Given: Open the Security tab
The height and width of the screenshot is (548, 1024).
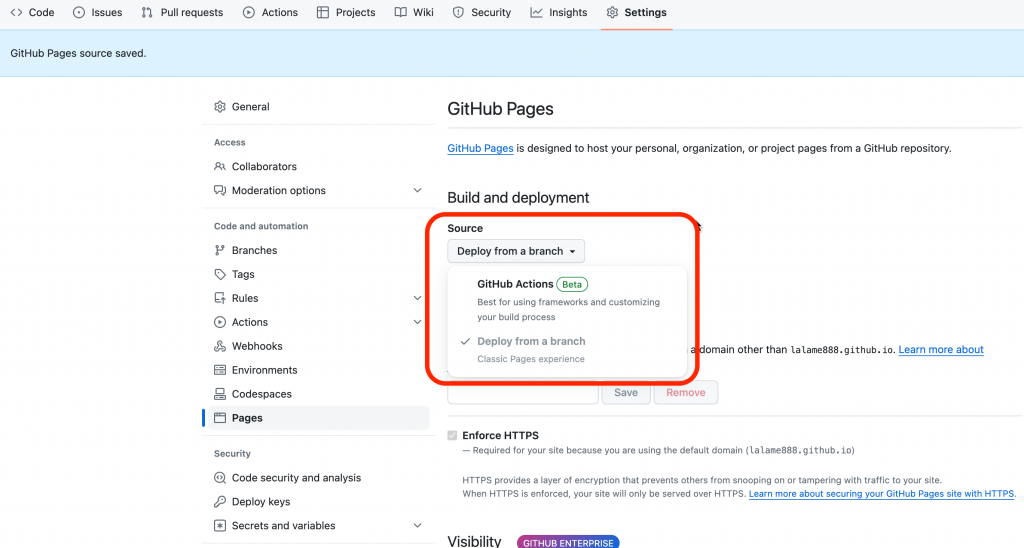Looking at the screenshot, I should pos(482,12).
